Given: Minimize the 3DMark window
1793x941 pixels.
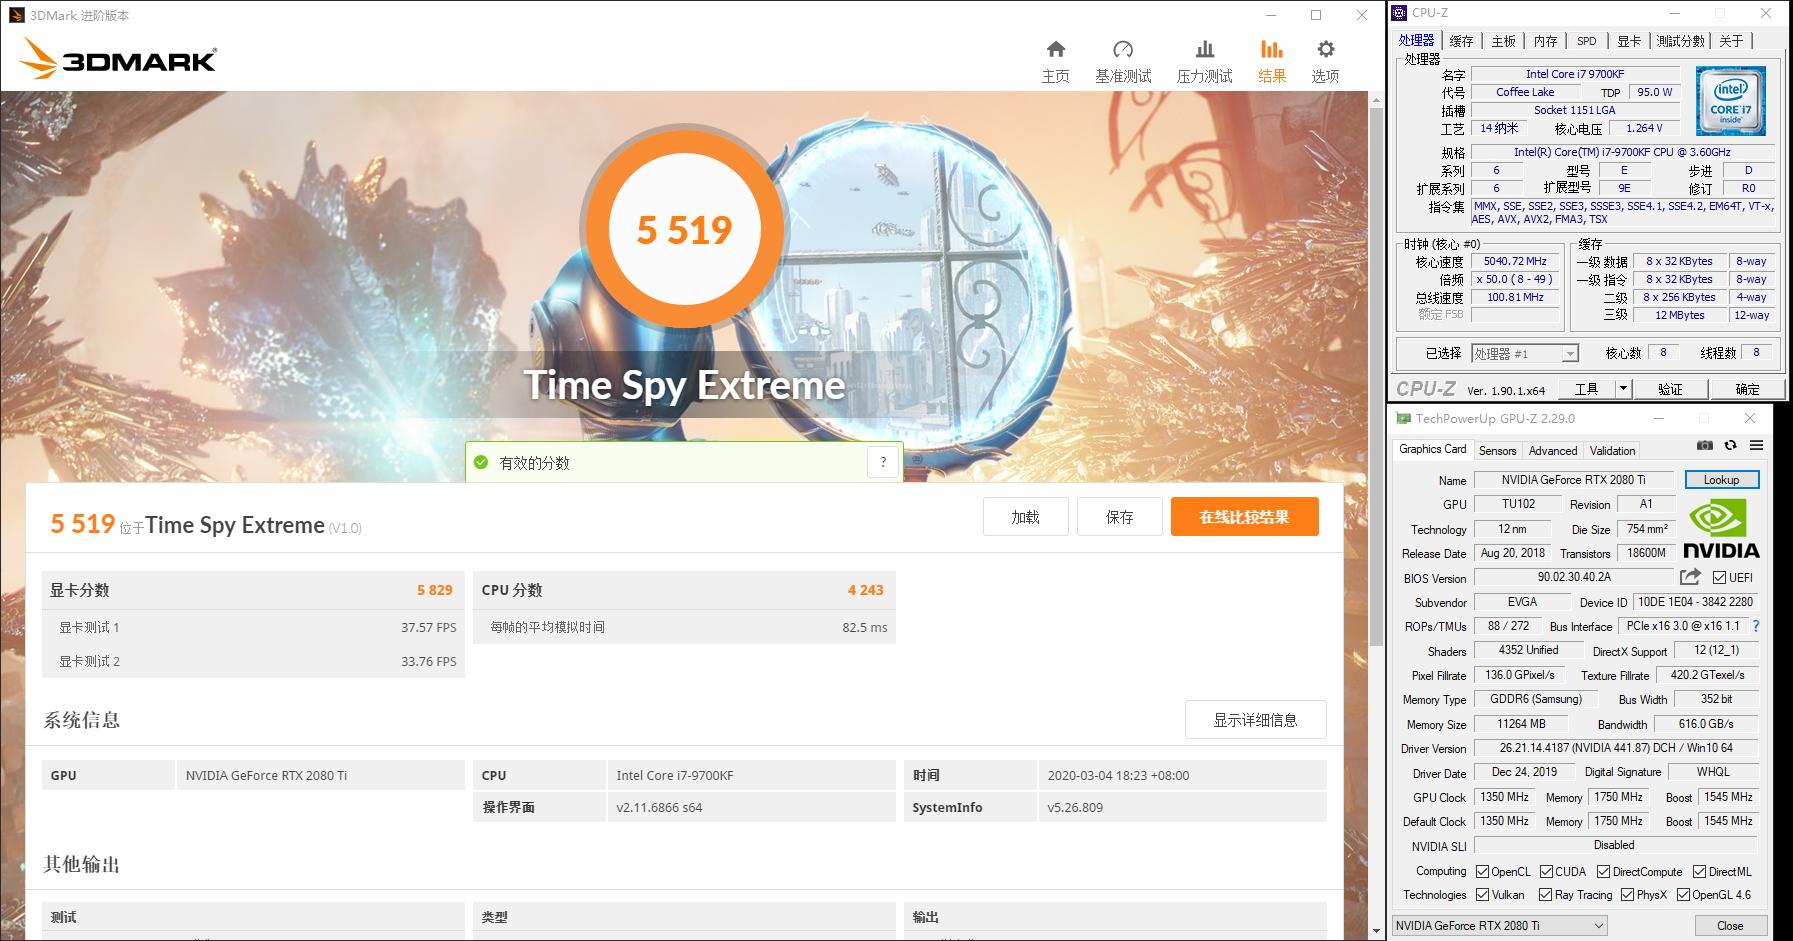Looking at the screenshot, I should coord(1271,15).
